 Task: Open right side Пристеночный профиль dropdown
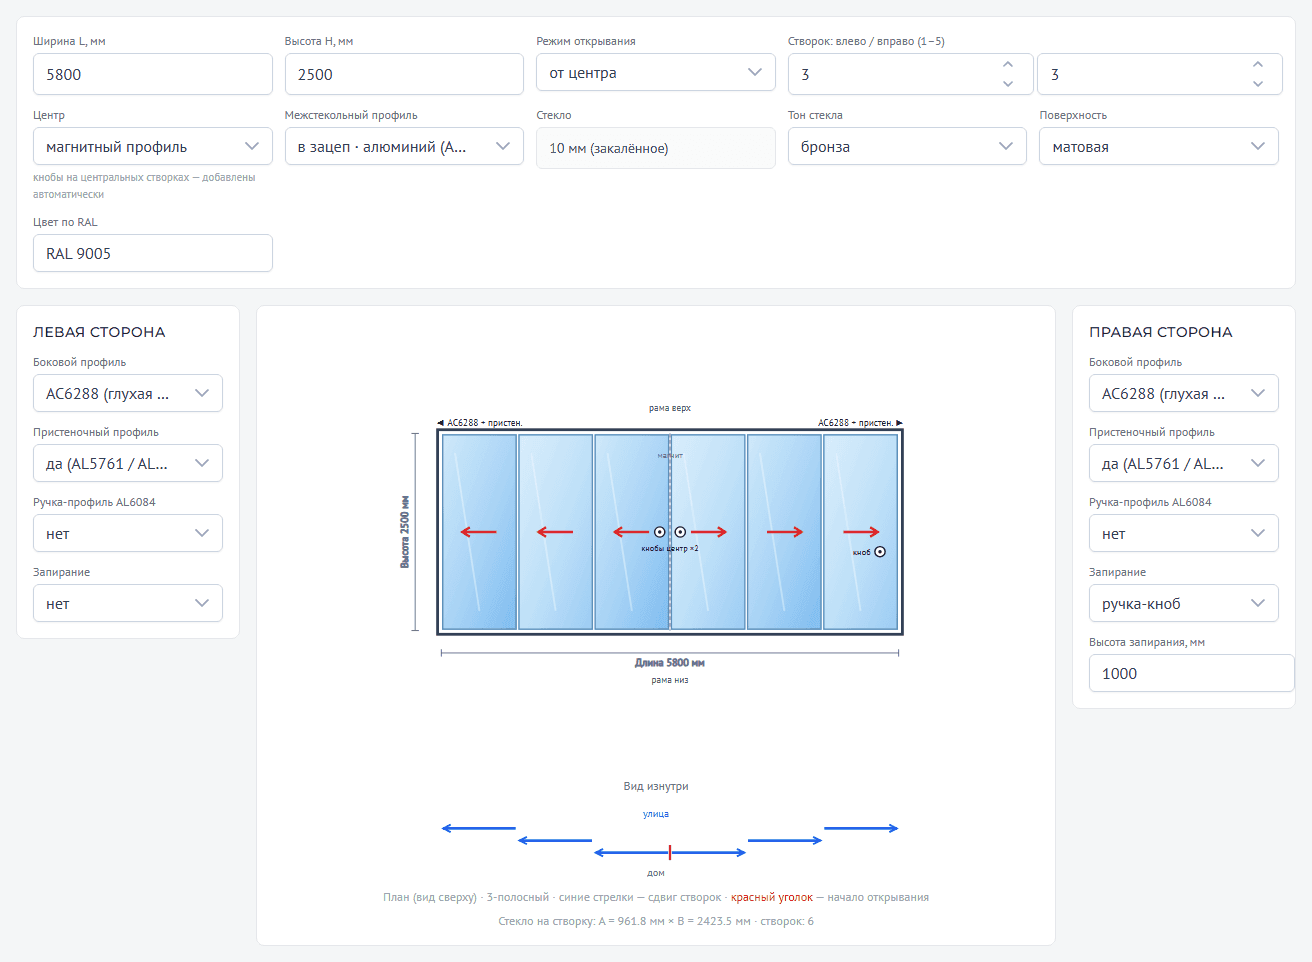(1183, 463)
